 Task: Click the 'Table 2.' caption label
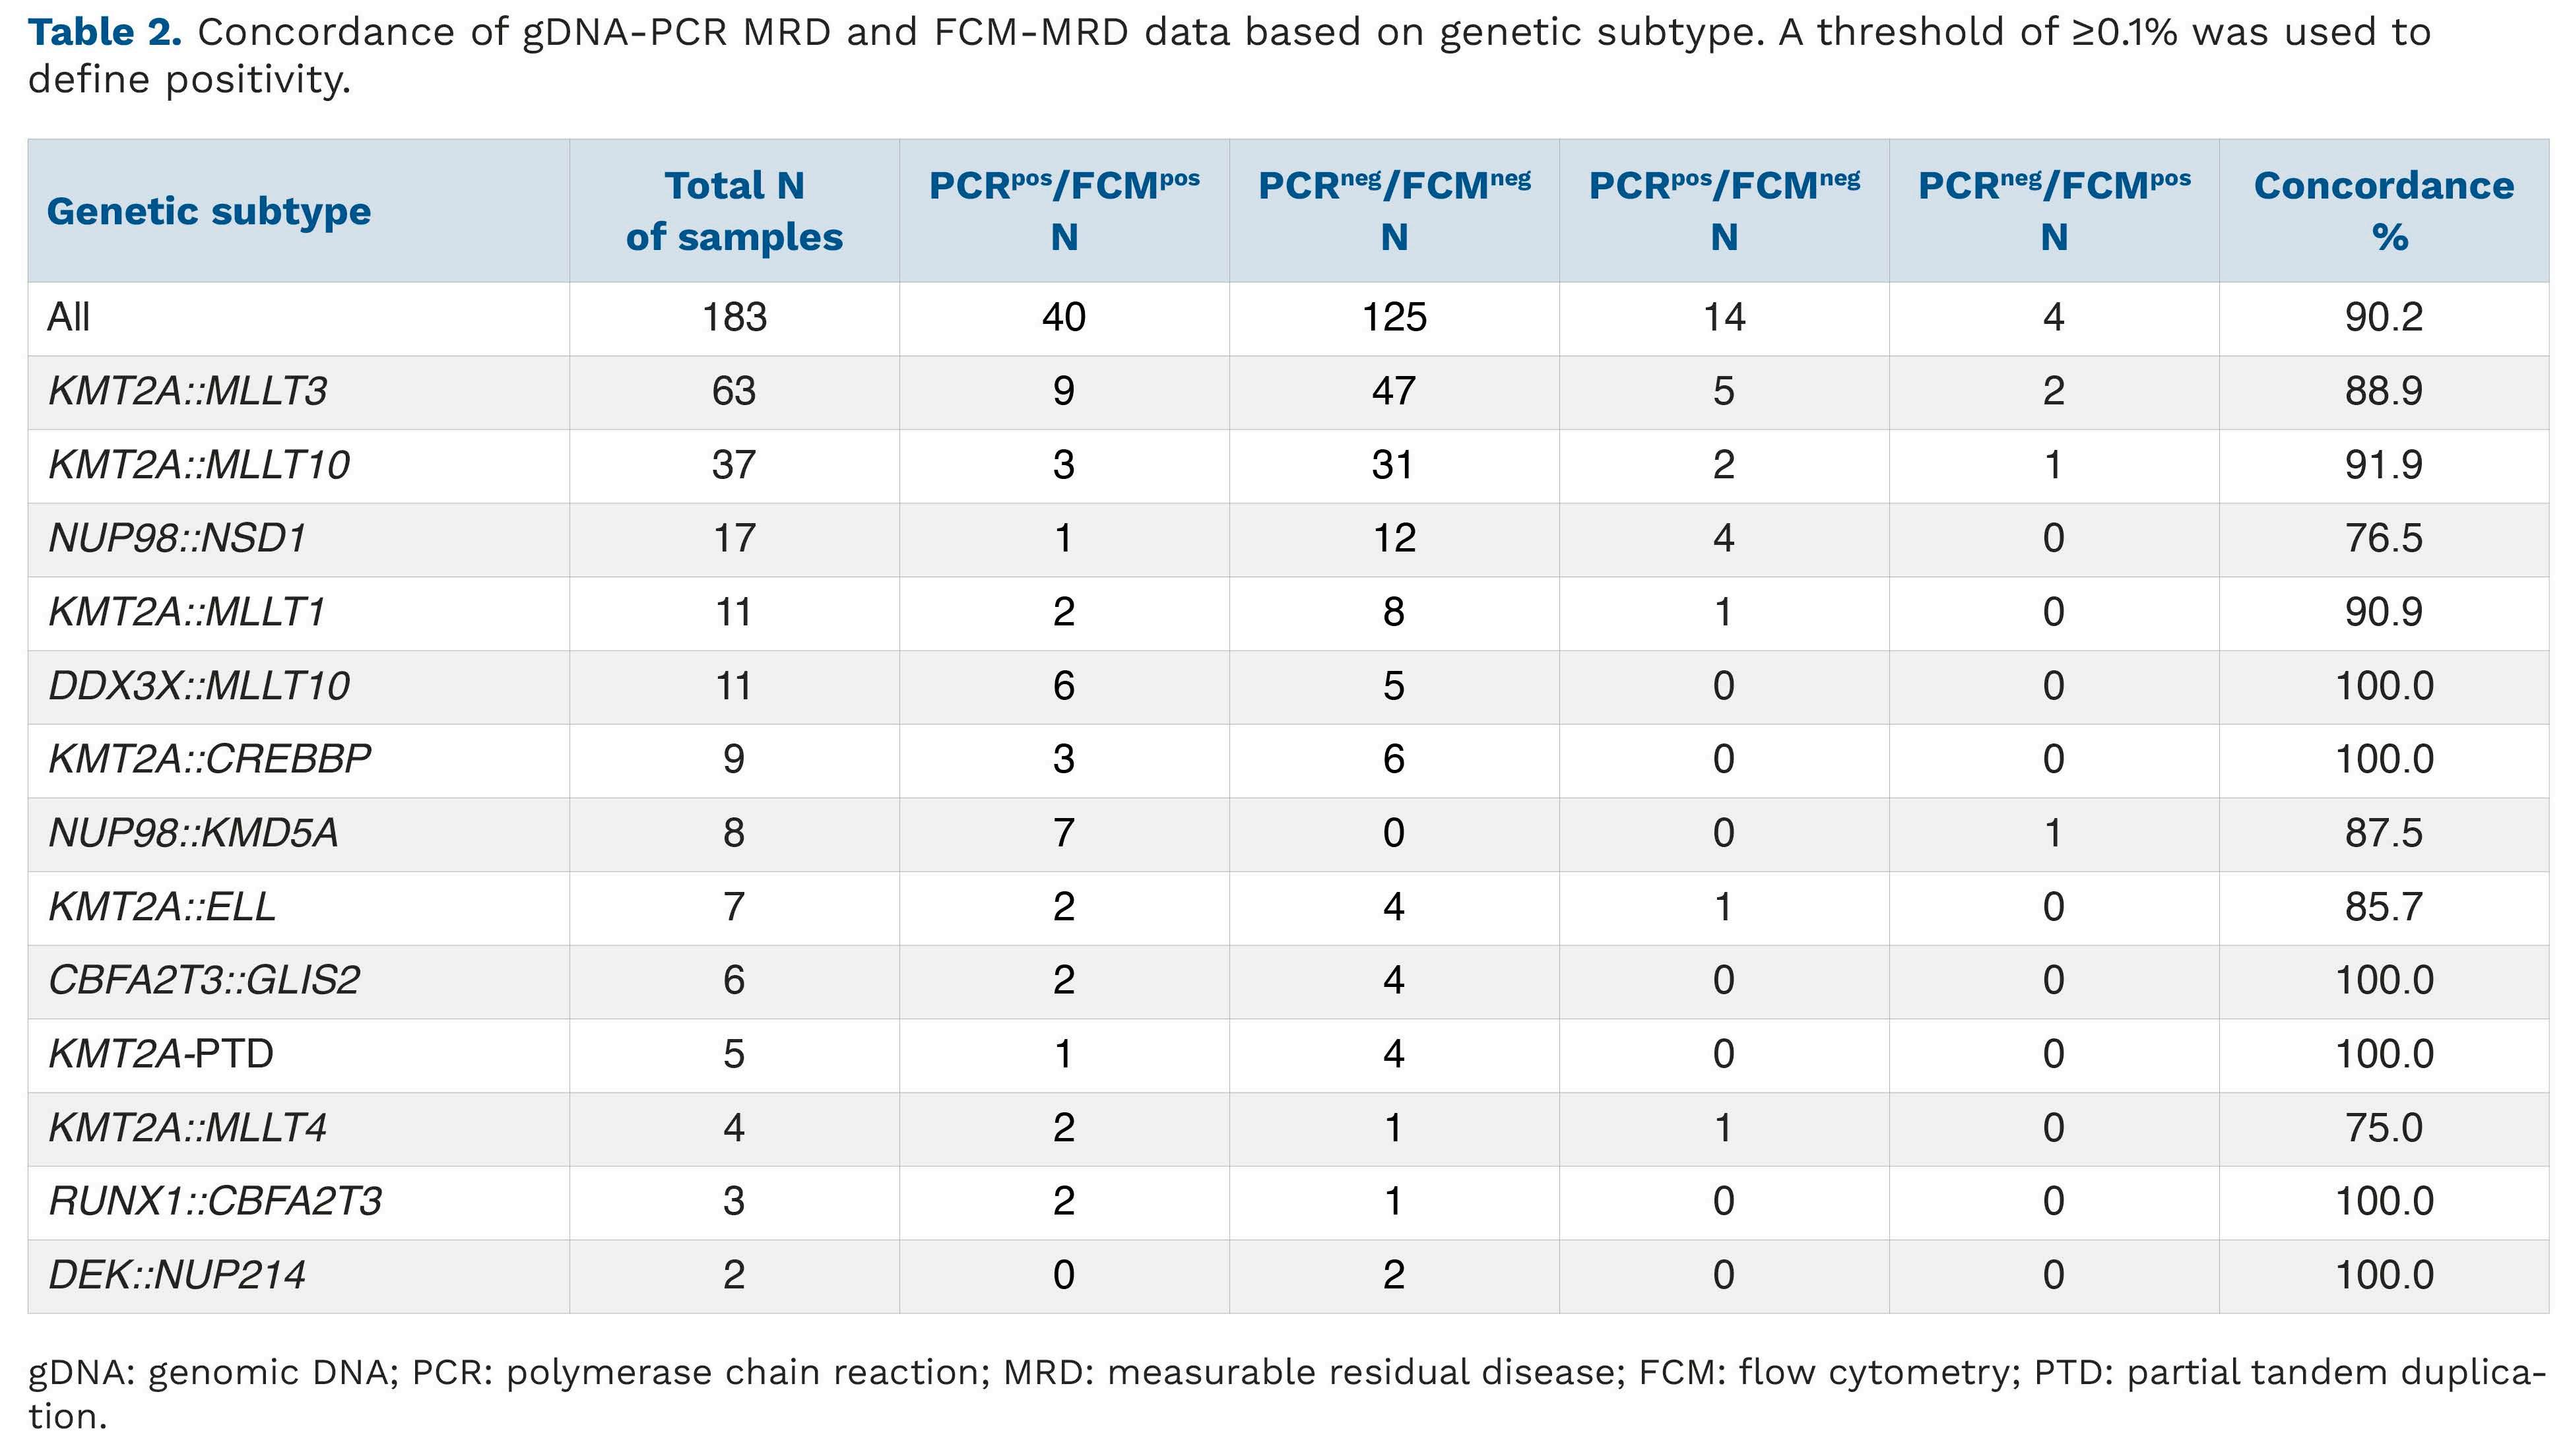(105, 33)
